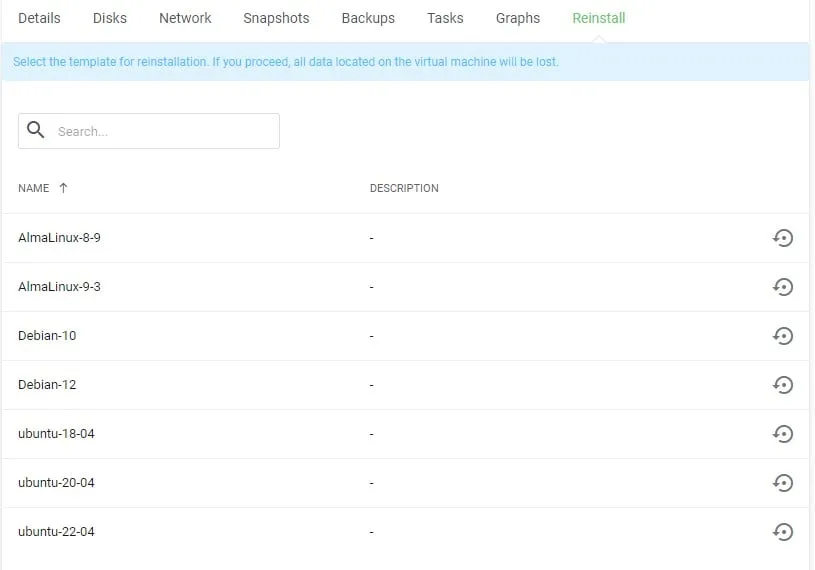Screen dimensions: 815x570
Task: Show the Graphs tab
Action: 517,18
